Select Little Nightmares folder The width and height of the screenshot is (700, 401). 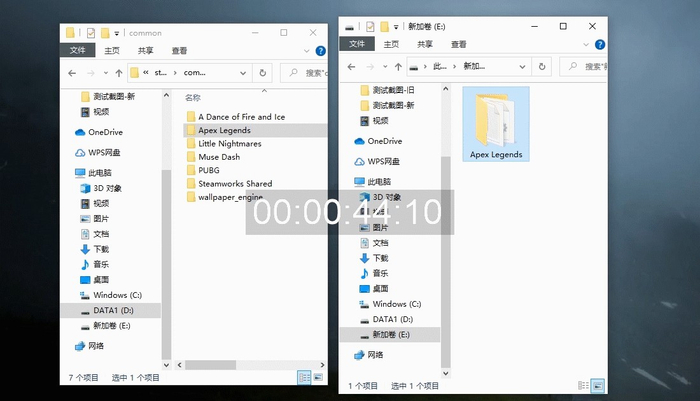pyautogui.click(x=224, y=144)
